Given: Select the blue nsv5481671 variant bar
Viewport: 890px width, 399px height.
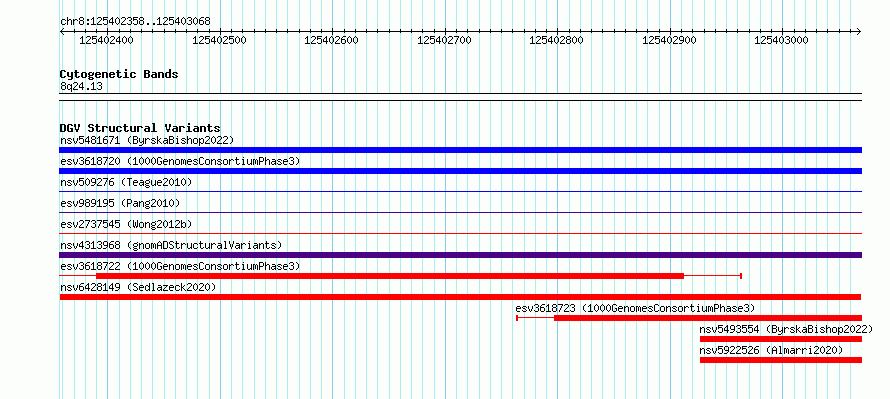Looking at the screenshot, I should coord(460,150).
